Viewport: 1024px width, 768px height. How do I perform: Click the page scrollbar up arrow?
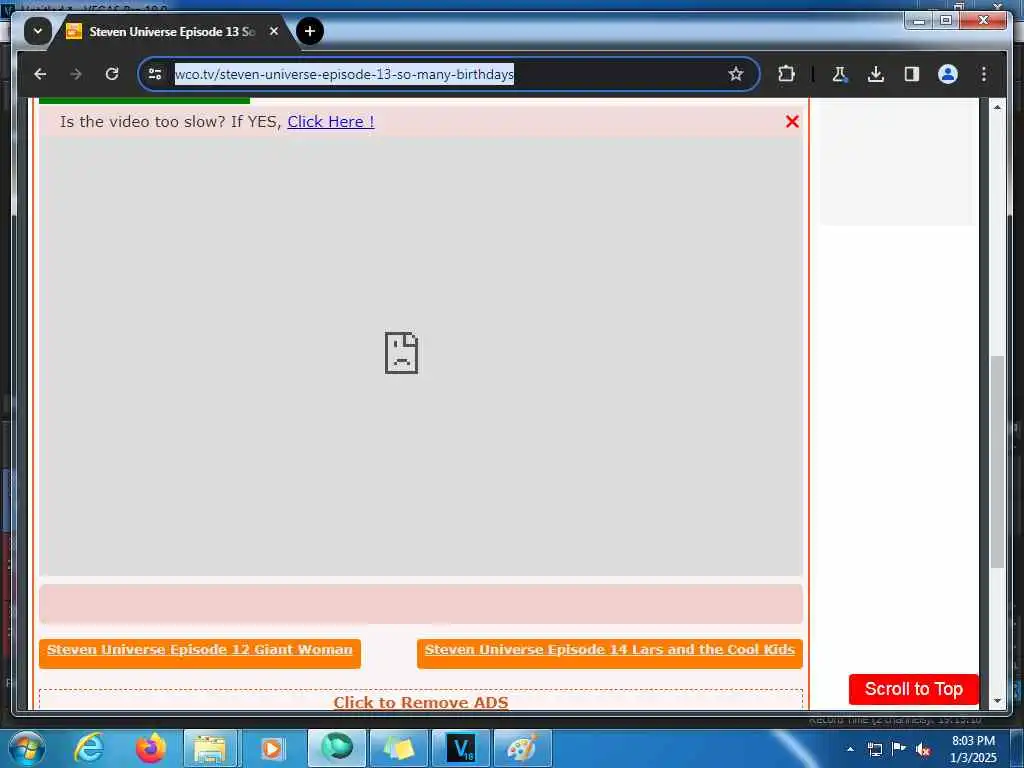[997, 106]
